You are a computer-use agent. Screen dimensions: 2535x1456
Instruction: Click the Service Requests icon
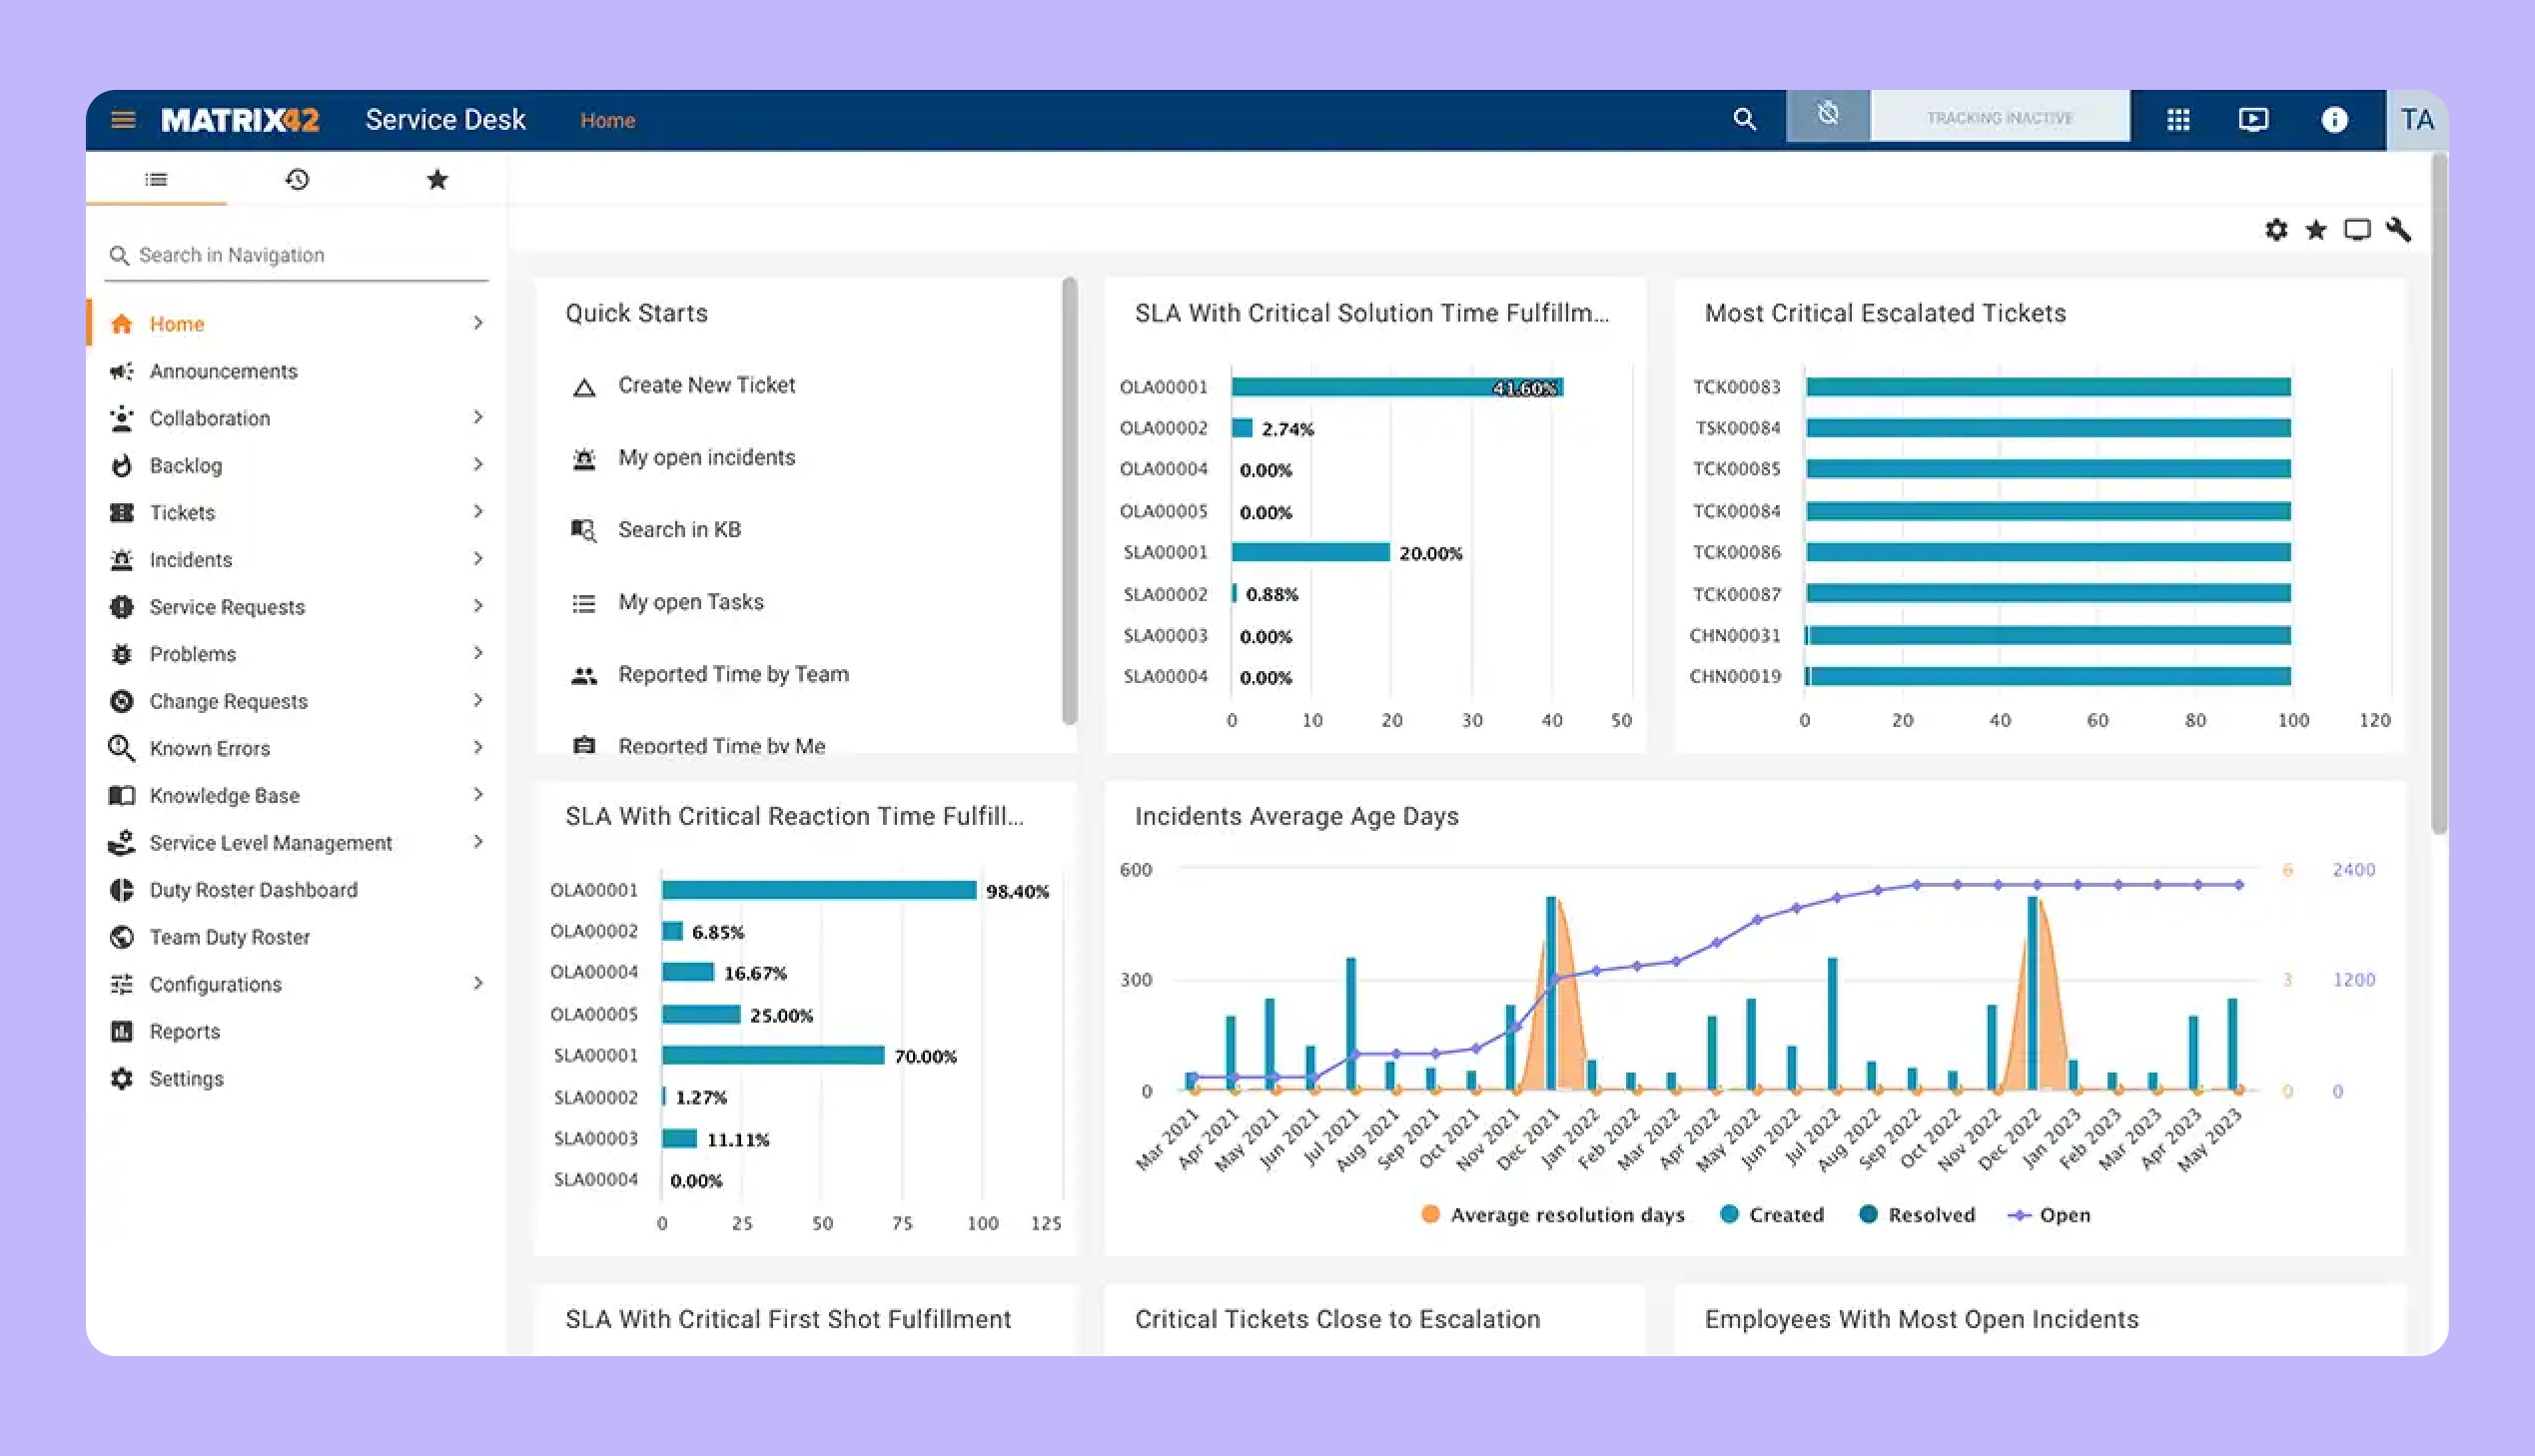point(122,607)
